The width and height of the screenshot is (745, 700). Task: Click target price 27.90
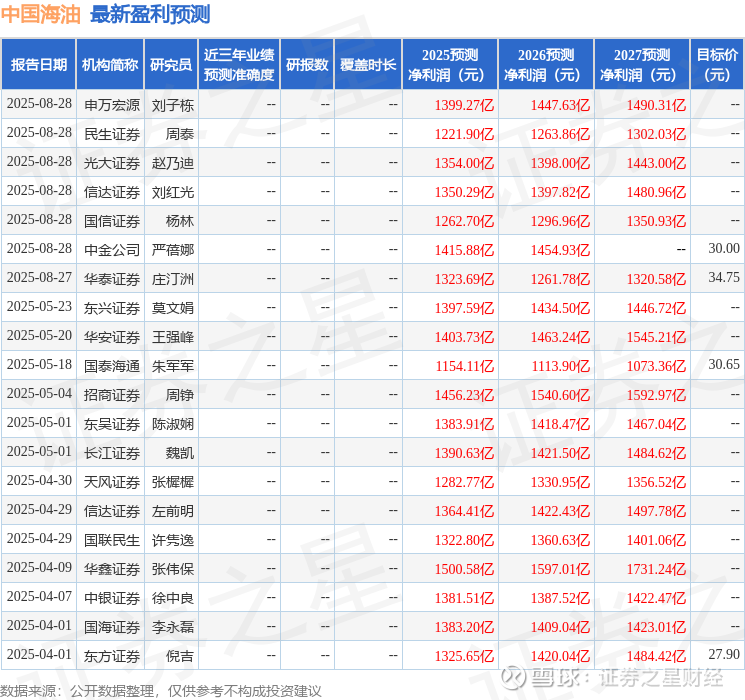[x=724, y=654]
